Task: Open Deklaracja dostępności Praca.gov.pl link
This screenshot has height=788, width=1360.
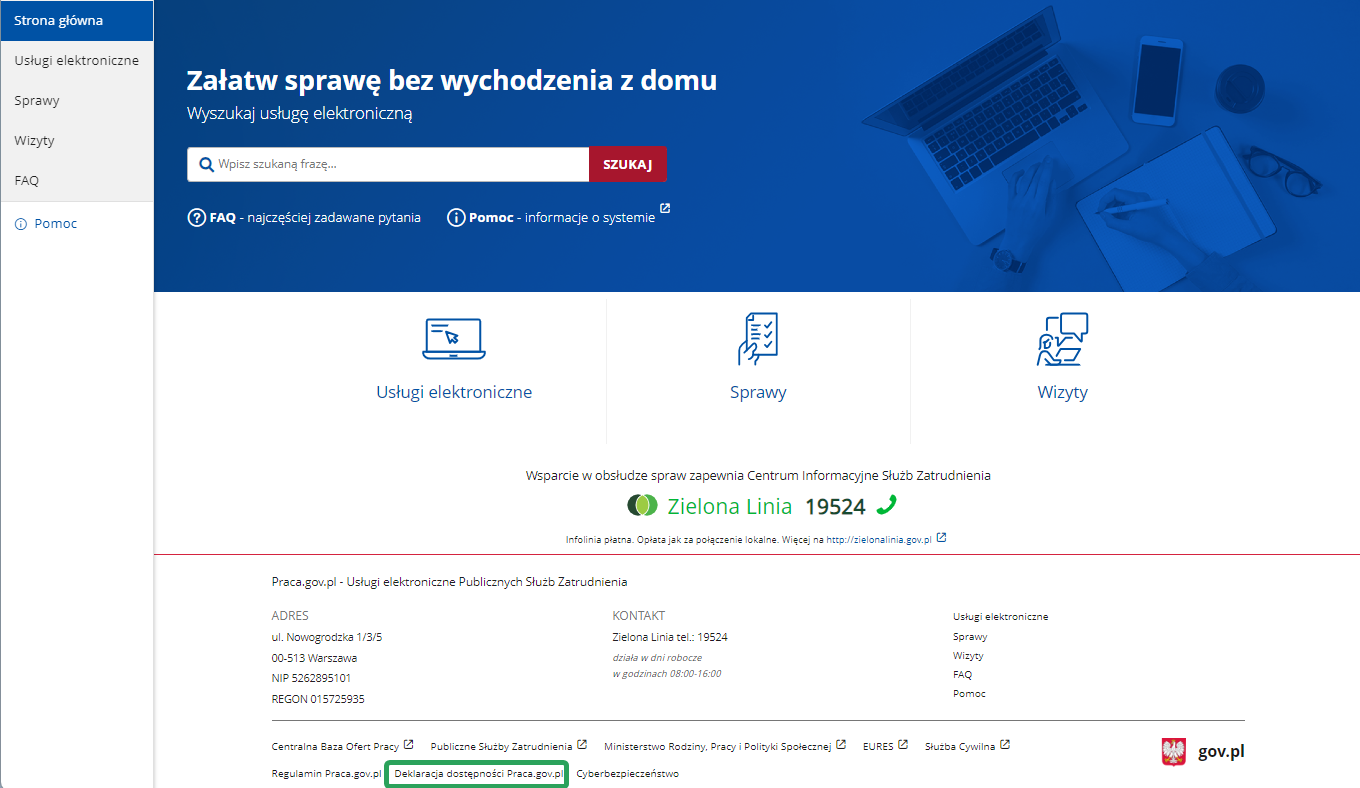Action: pyautogui.click(x=479, y=774)
